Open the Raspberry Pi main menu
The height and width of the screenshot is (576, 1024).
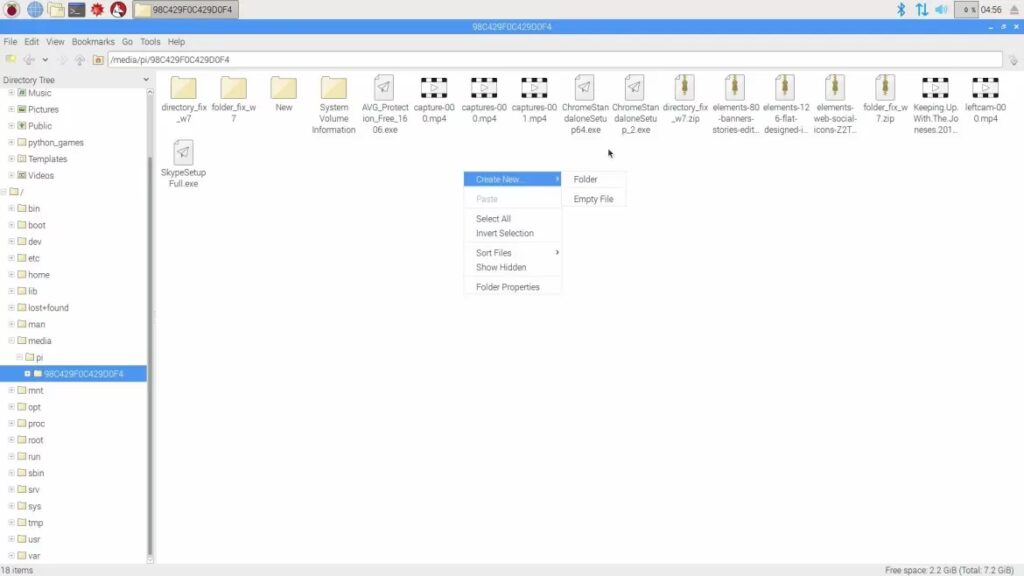(x=13, y=10)
